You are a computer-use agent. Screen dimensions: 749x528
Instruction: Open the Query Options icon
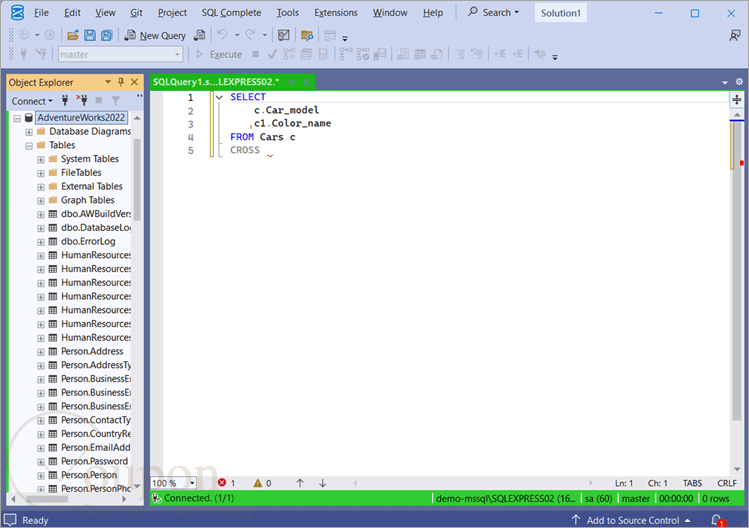click(x=306, y=54)
